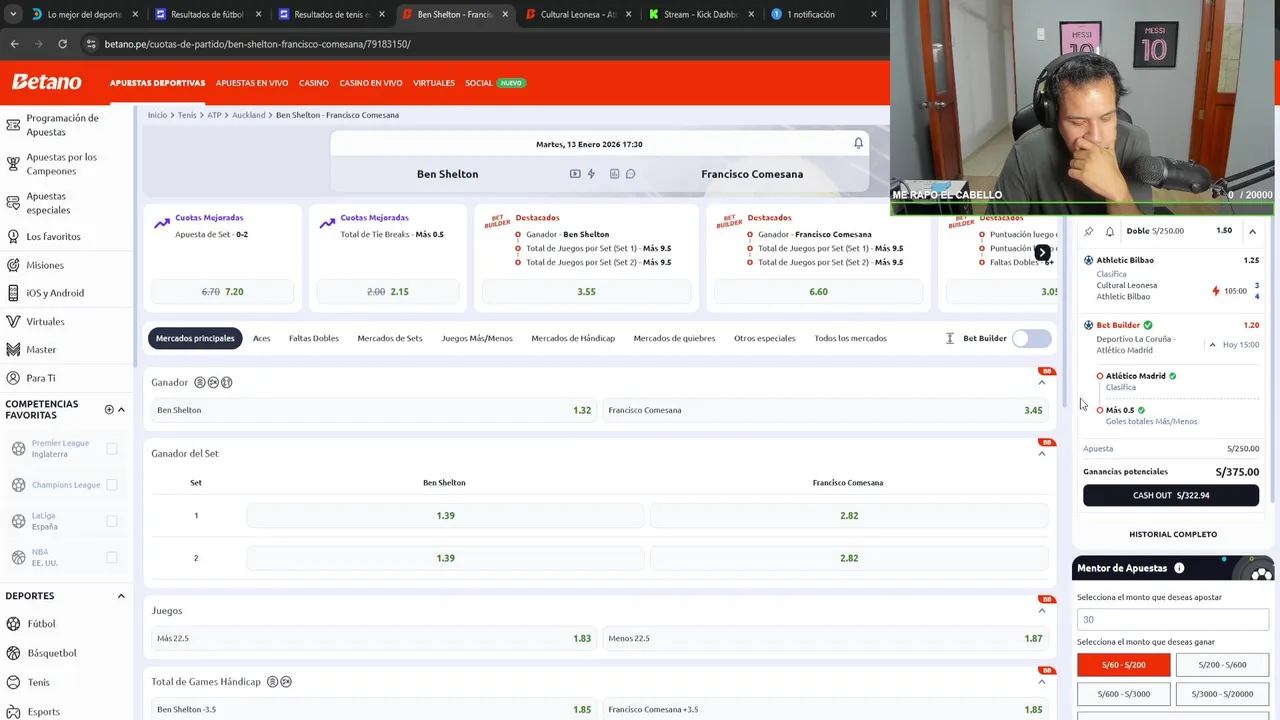Select the Juegos Más/Menos tab
Image resolution: width=1280 pixels, height=720 pixels.
(x=477, y=338)
